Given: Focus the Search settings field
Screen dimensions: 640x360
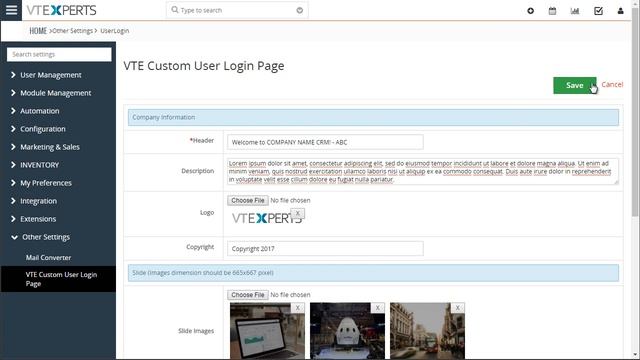Looking at the screenshot, I should tap(59, 54).
